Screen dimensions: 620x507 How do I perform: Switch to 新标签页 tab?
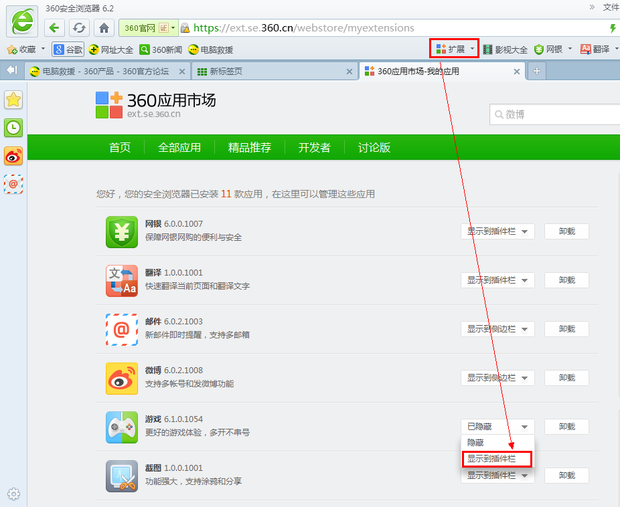point(273,72)
